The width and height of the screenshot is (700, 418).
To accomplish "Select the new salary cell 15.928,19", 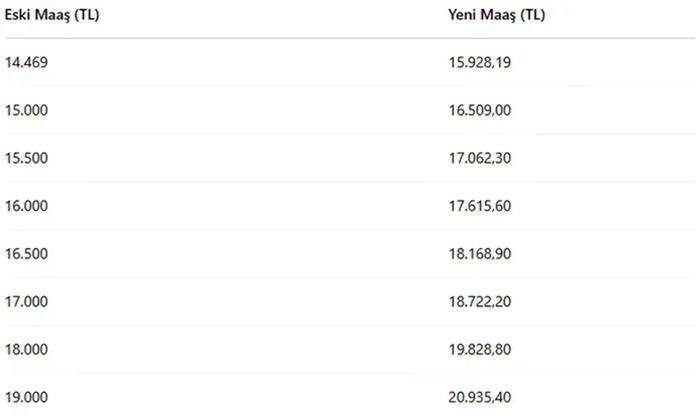I will coord(479,62).
